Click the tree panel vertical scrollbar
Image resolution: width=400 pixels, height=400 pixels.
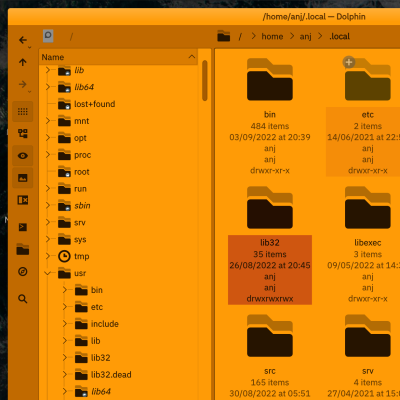(205, 80)
